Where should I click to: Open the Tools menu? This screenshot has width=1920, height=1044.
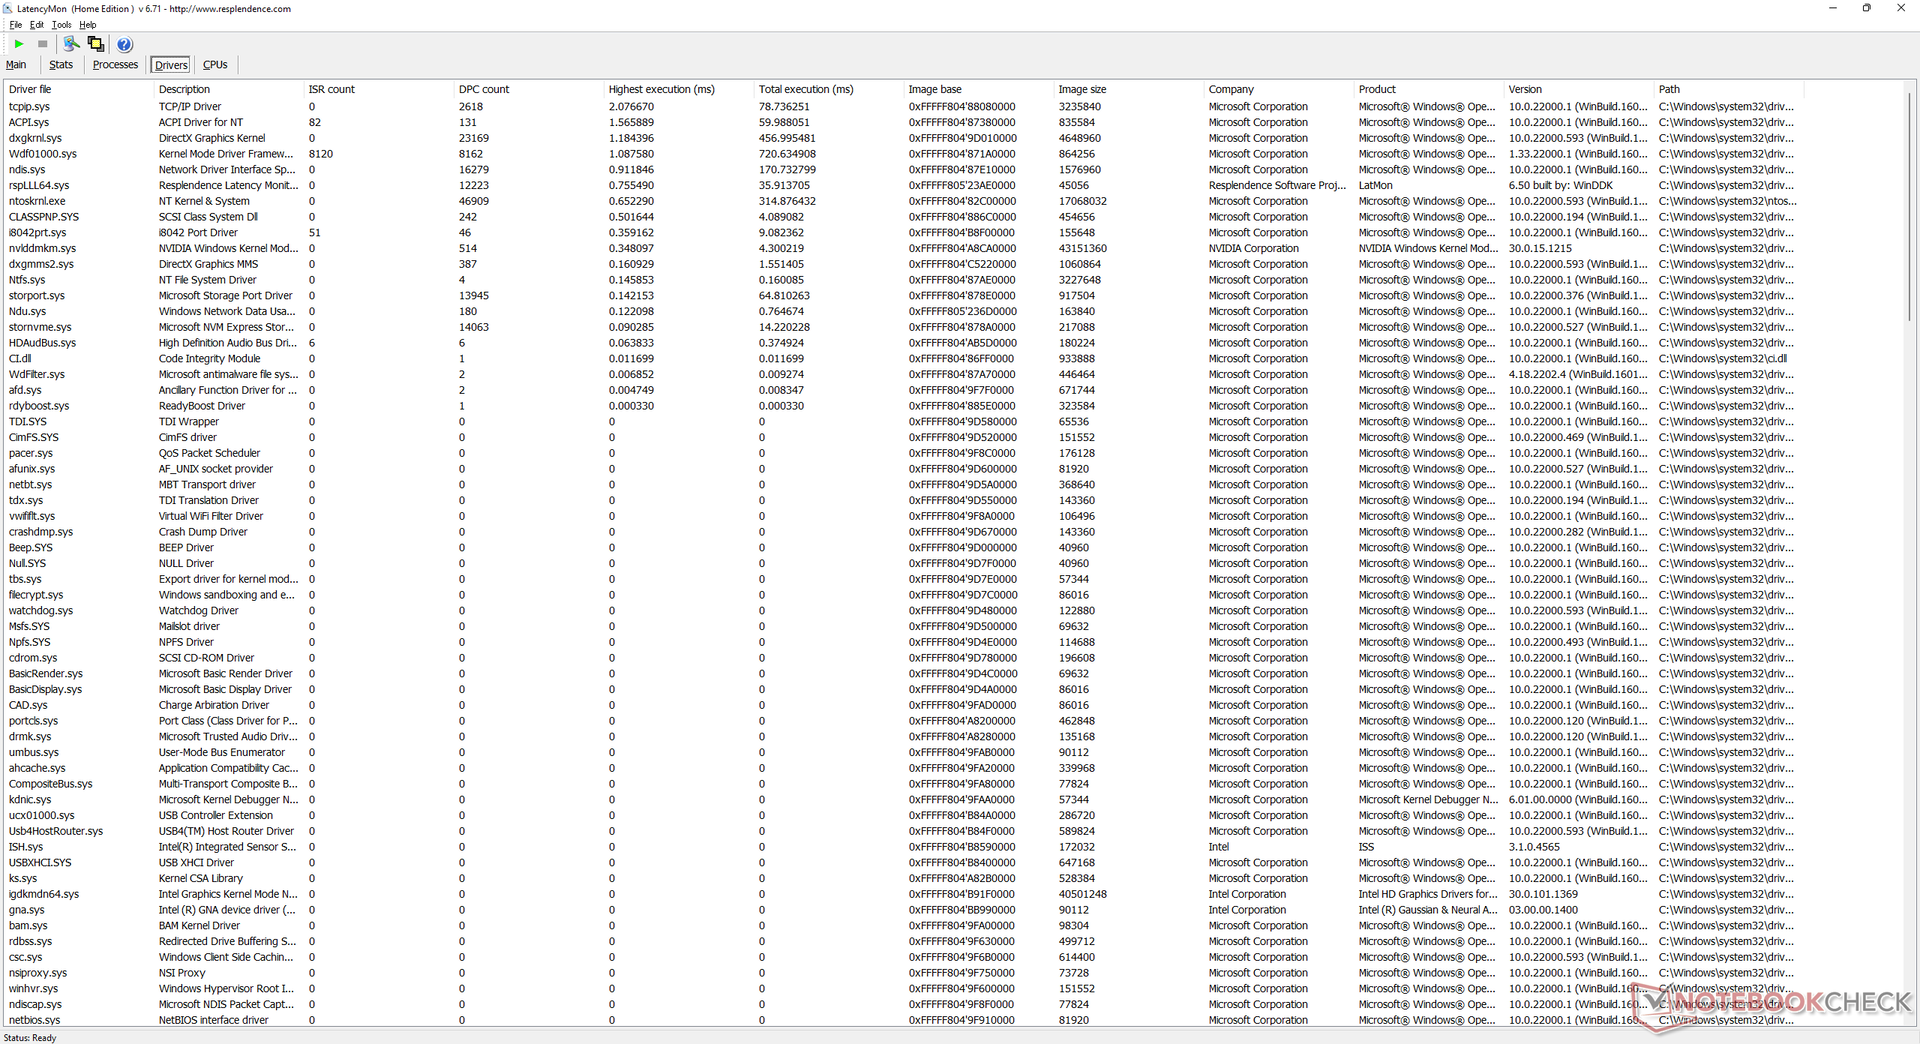point(61,25)
